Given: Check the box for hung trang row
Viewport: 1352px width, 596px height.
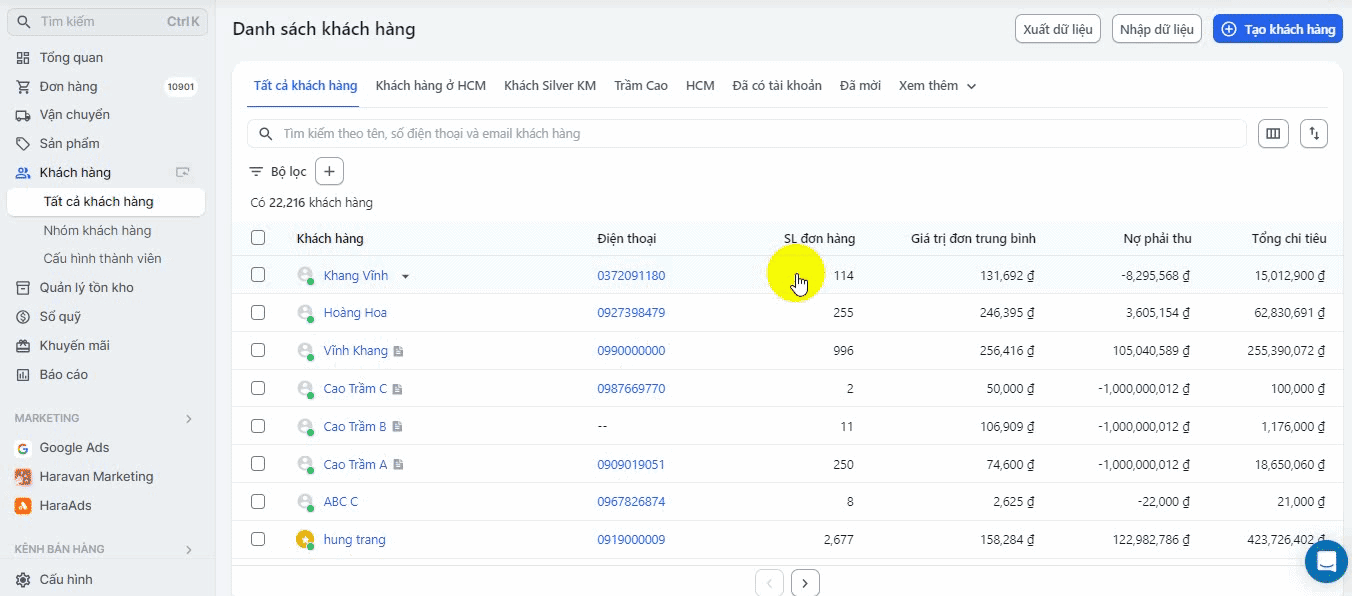Looking at the screenshot, I should point(258,539).
